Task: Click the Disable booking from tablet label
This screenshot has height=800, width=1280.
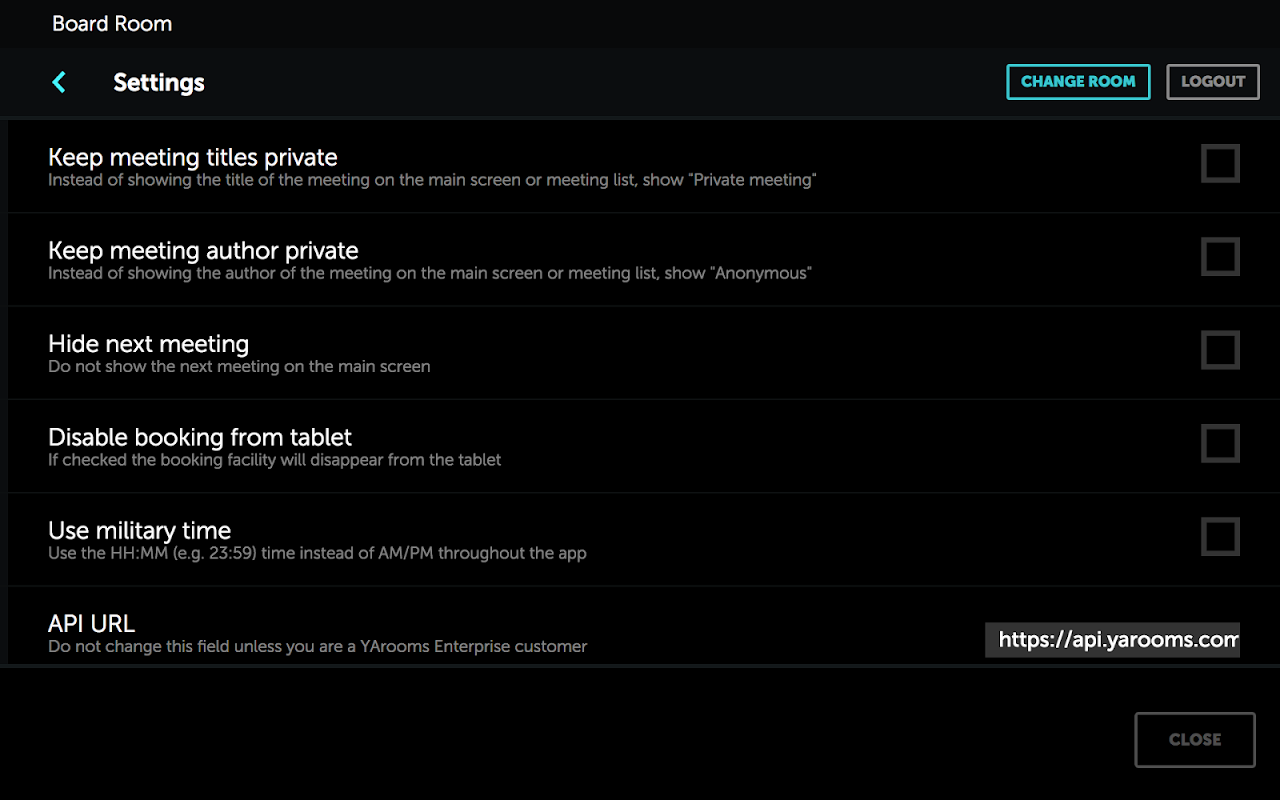Action: (x=200, y=437)
